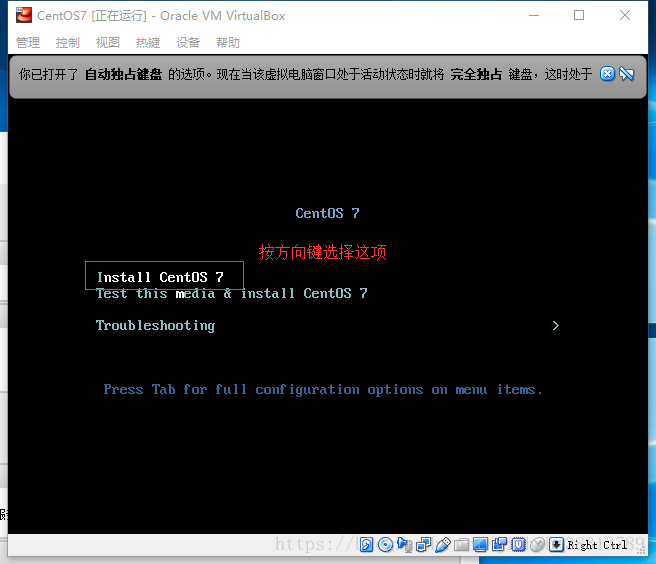The image size is (656, 564).
Task: Open the 热键 menu
Action: 148,42
